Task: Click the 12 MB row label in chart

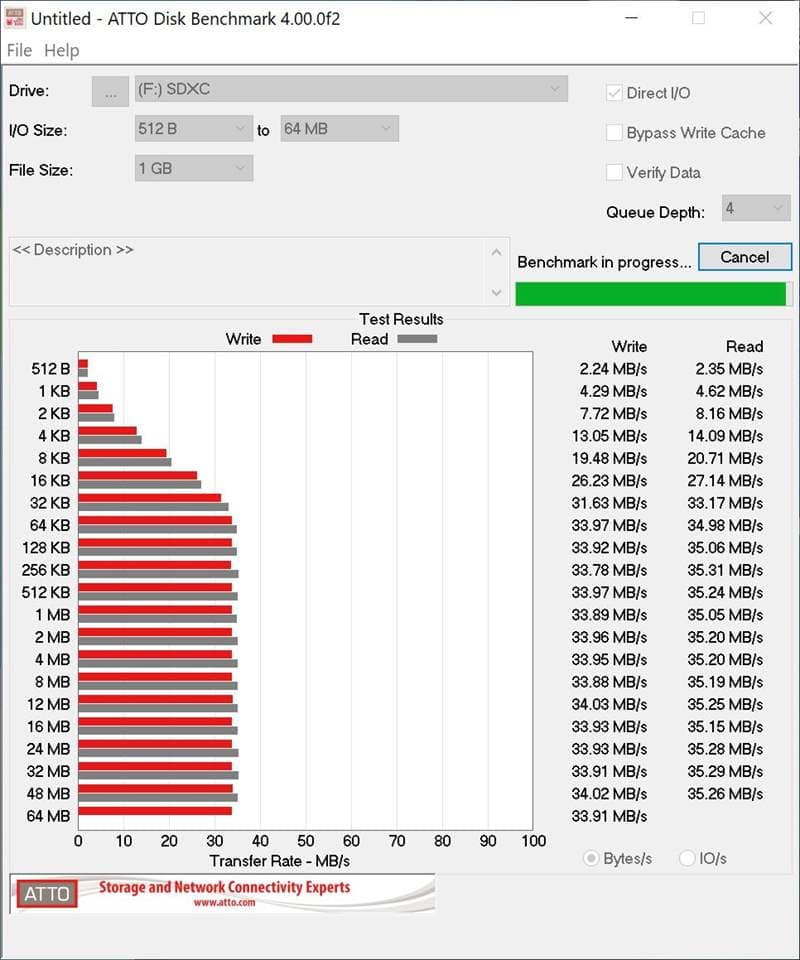Action: coord(48,704)
